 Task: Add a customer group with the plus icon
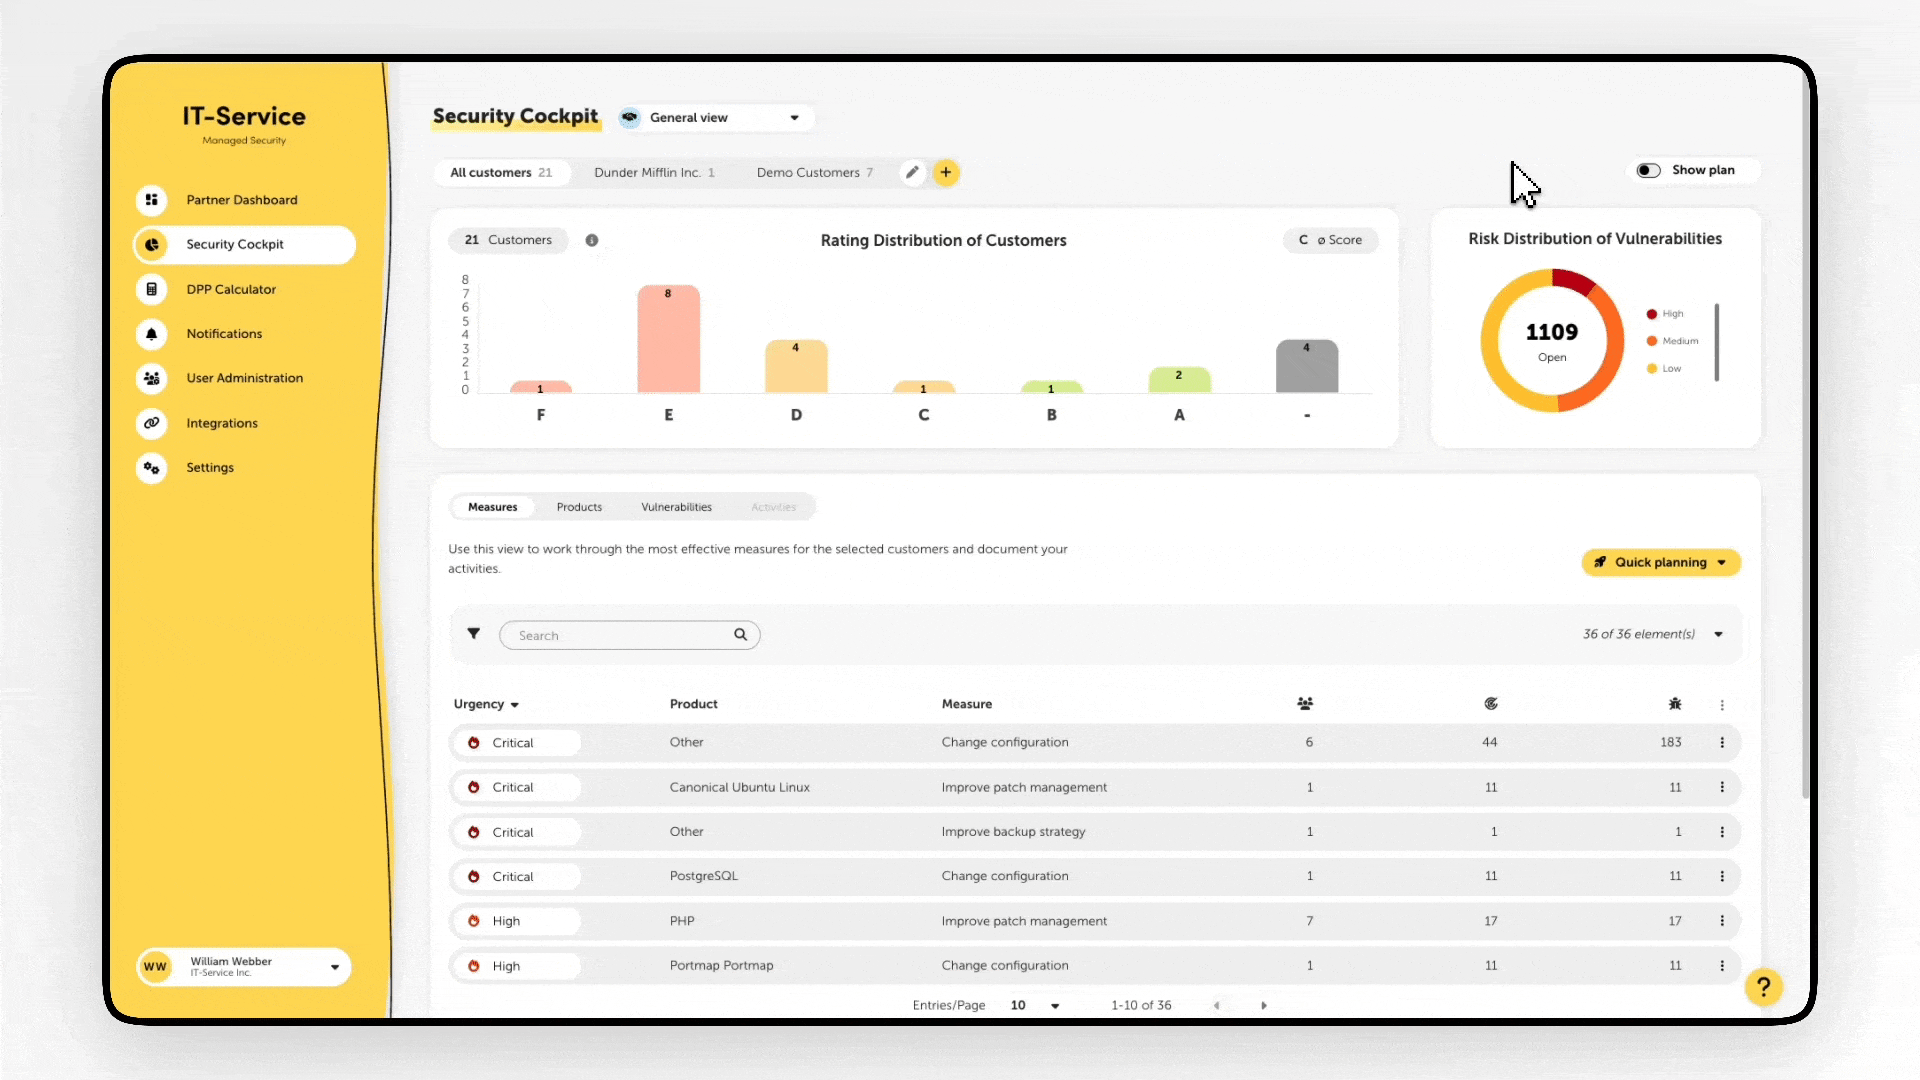[x=946, y=172]
